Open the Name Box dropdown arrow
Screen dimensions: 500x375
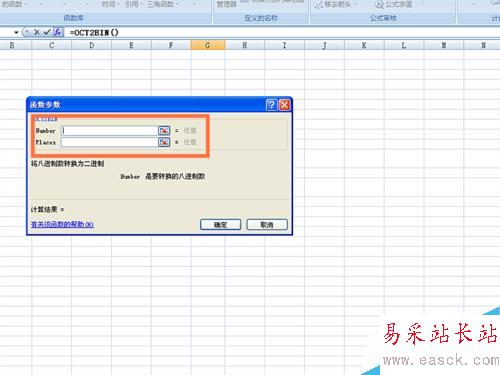[16, 33]
